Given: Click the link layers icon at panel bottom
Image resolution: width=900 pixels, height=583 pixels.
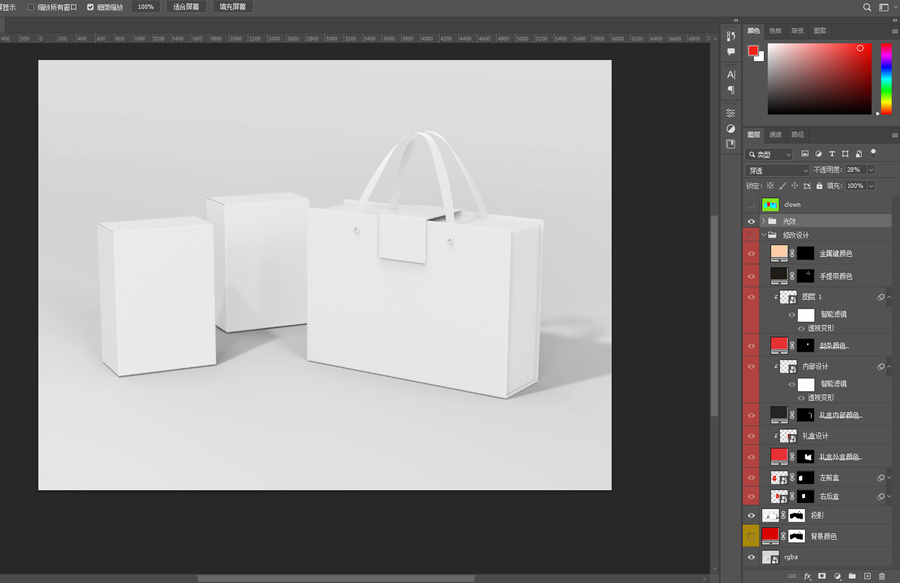Looking at the screenshot, I should coord(792,576).
